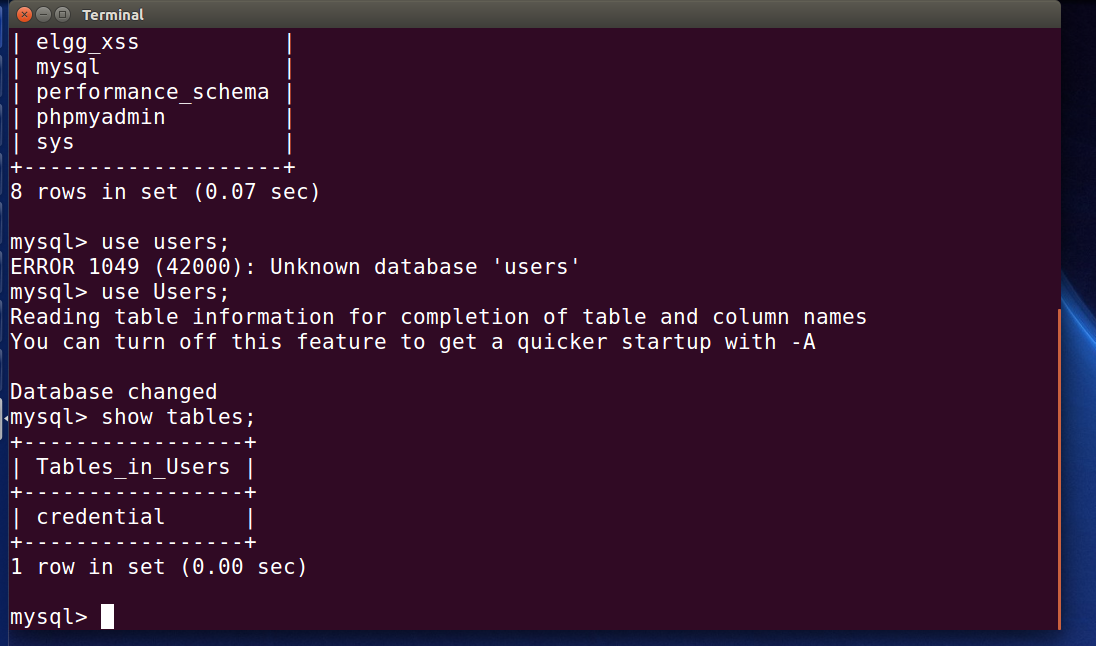The width and height of the screenshot is (1096, 646).
Task: Click the phpmyadmin database entry
Action: coord(101,117)
